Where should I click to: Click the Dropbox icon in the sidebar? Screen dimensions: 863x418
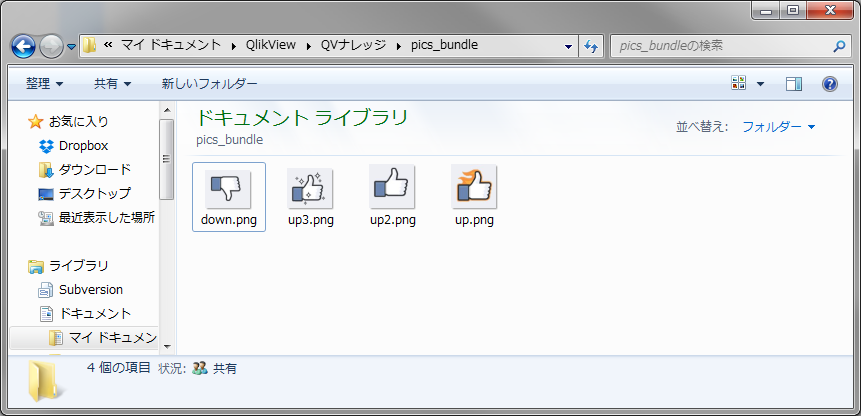(46, 146)
